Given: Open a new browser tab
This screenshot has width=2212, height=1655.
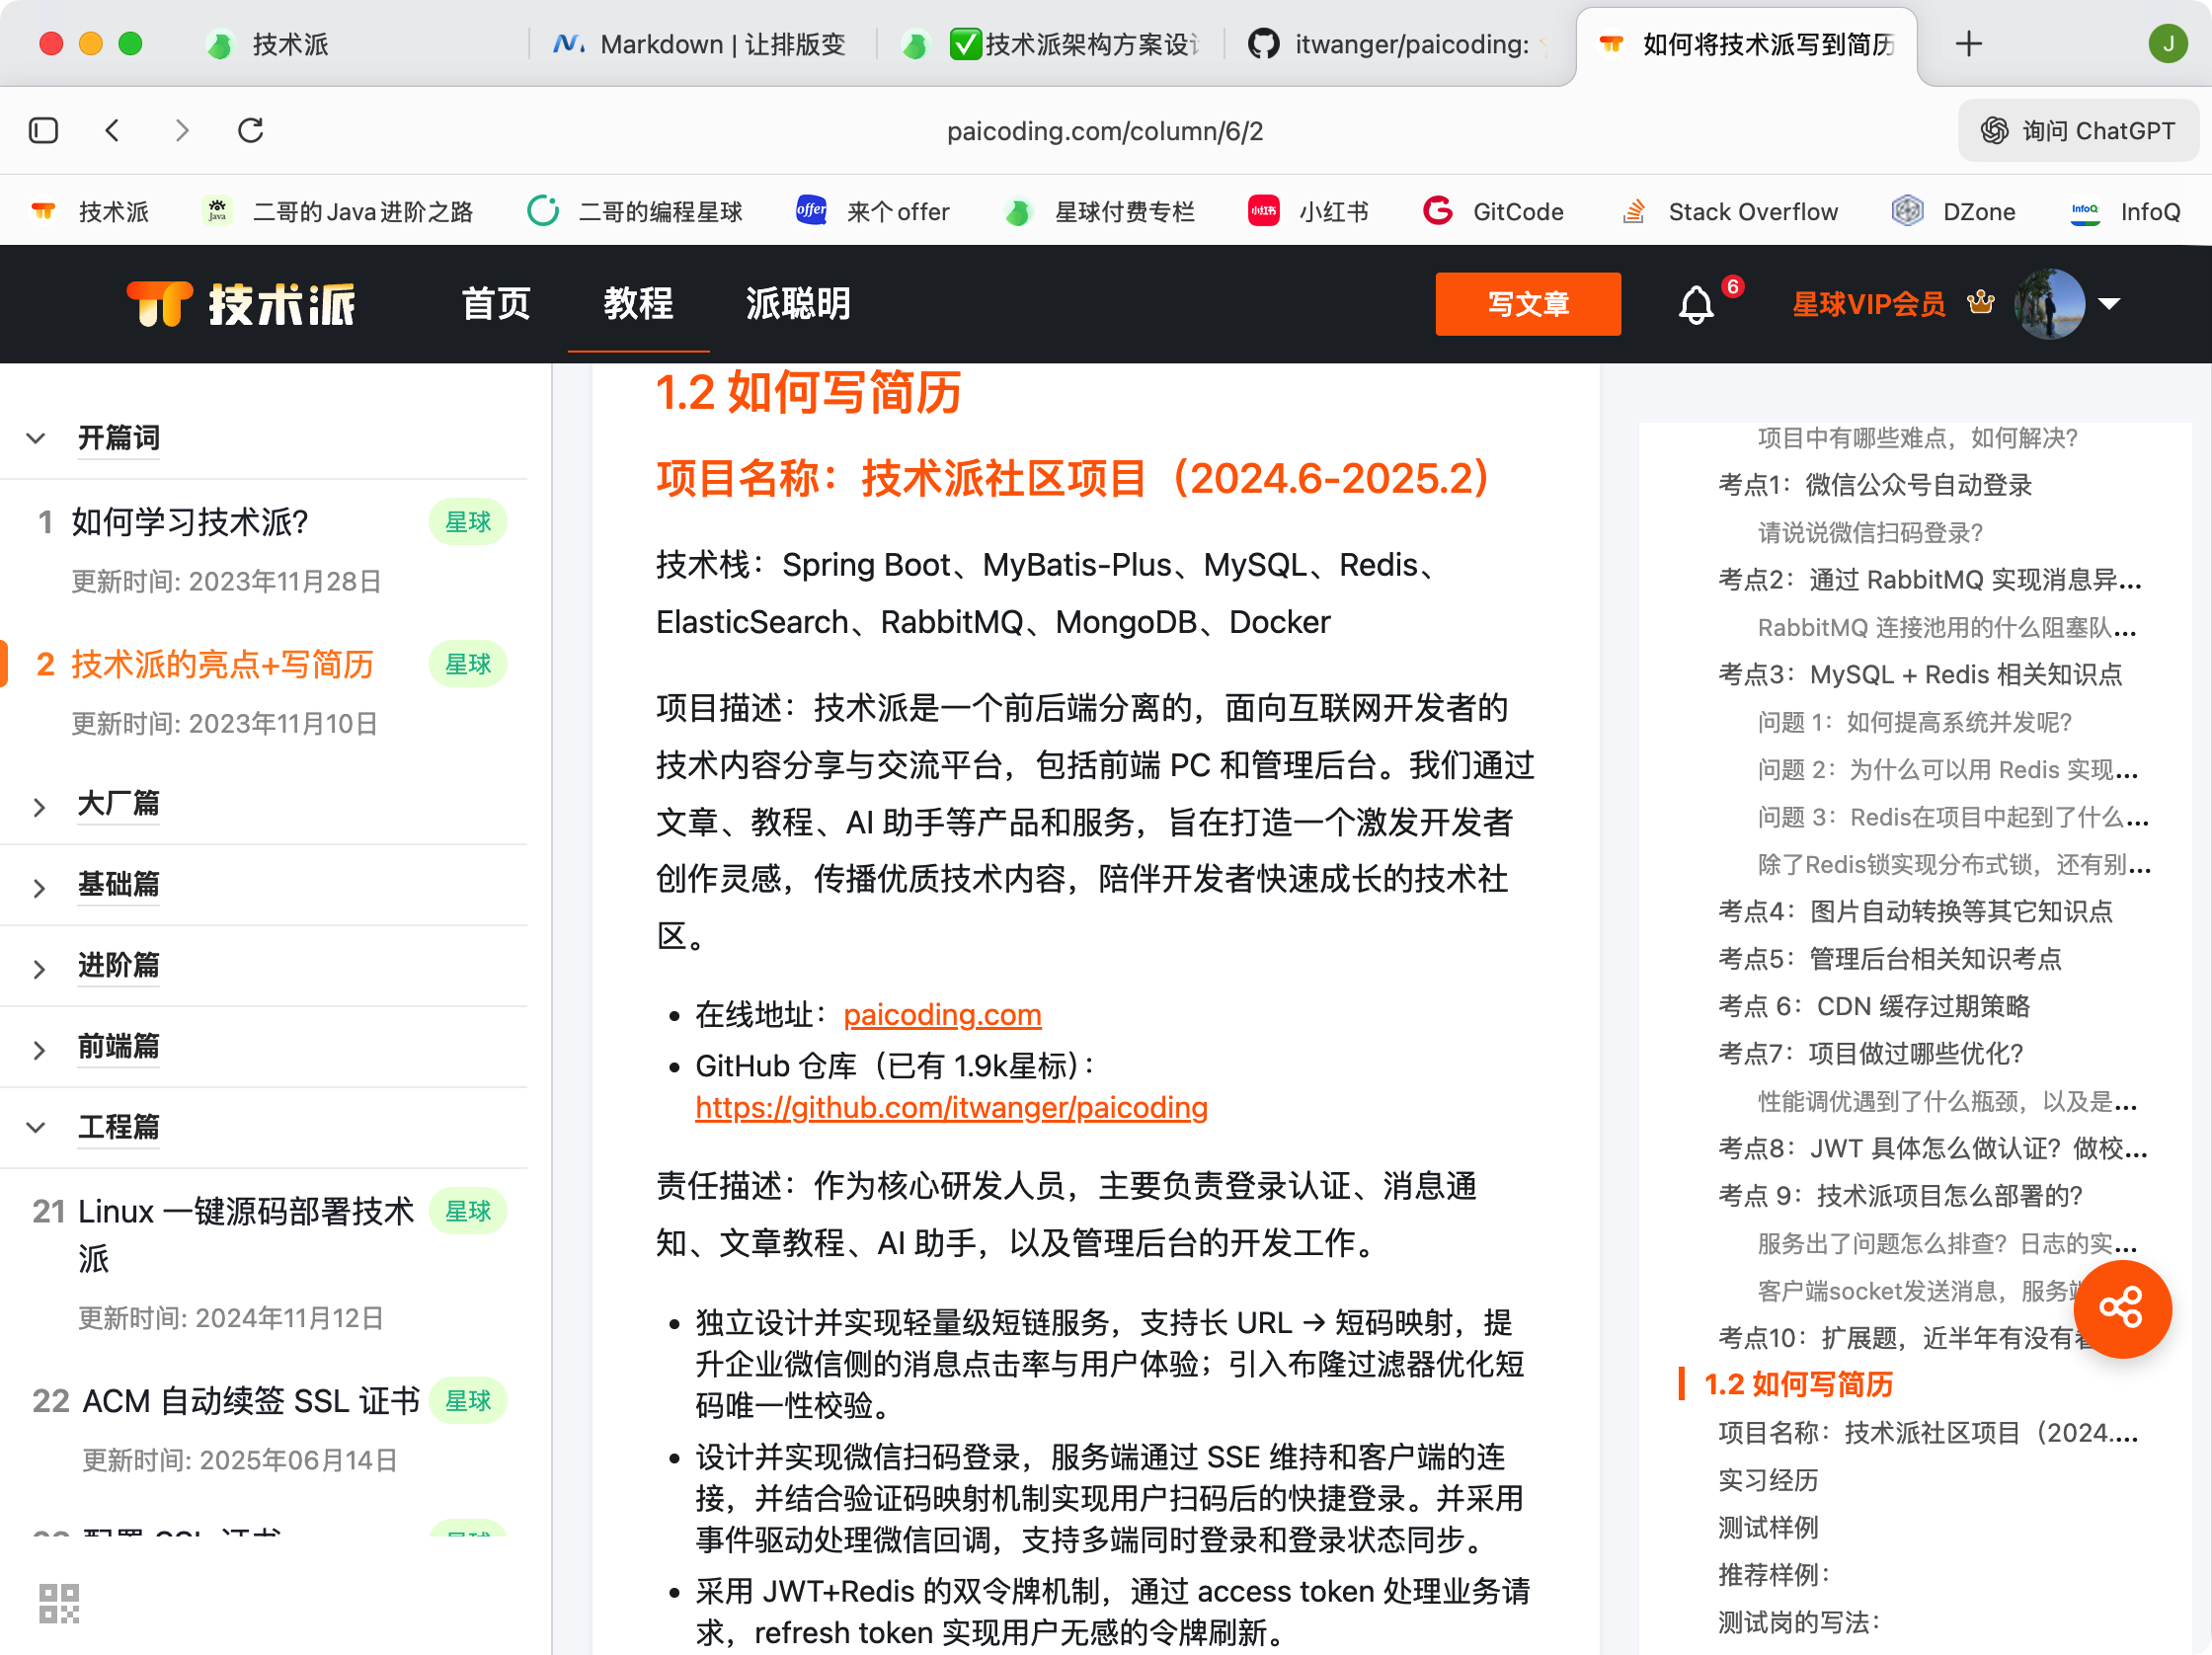Looking at the screenshot, I should (1967, 44).
